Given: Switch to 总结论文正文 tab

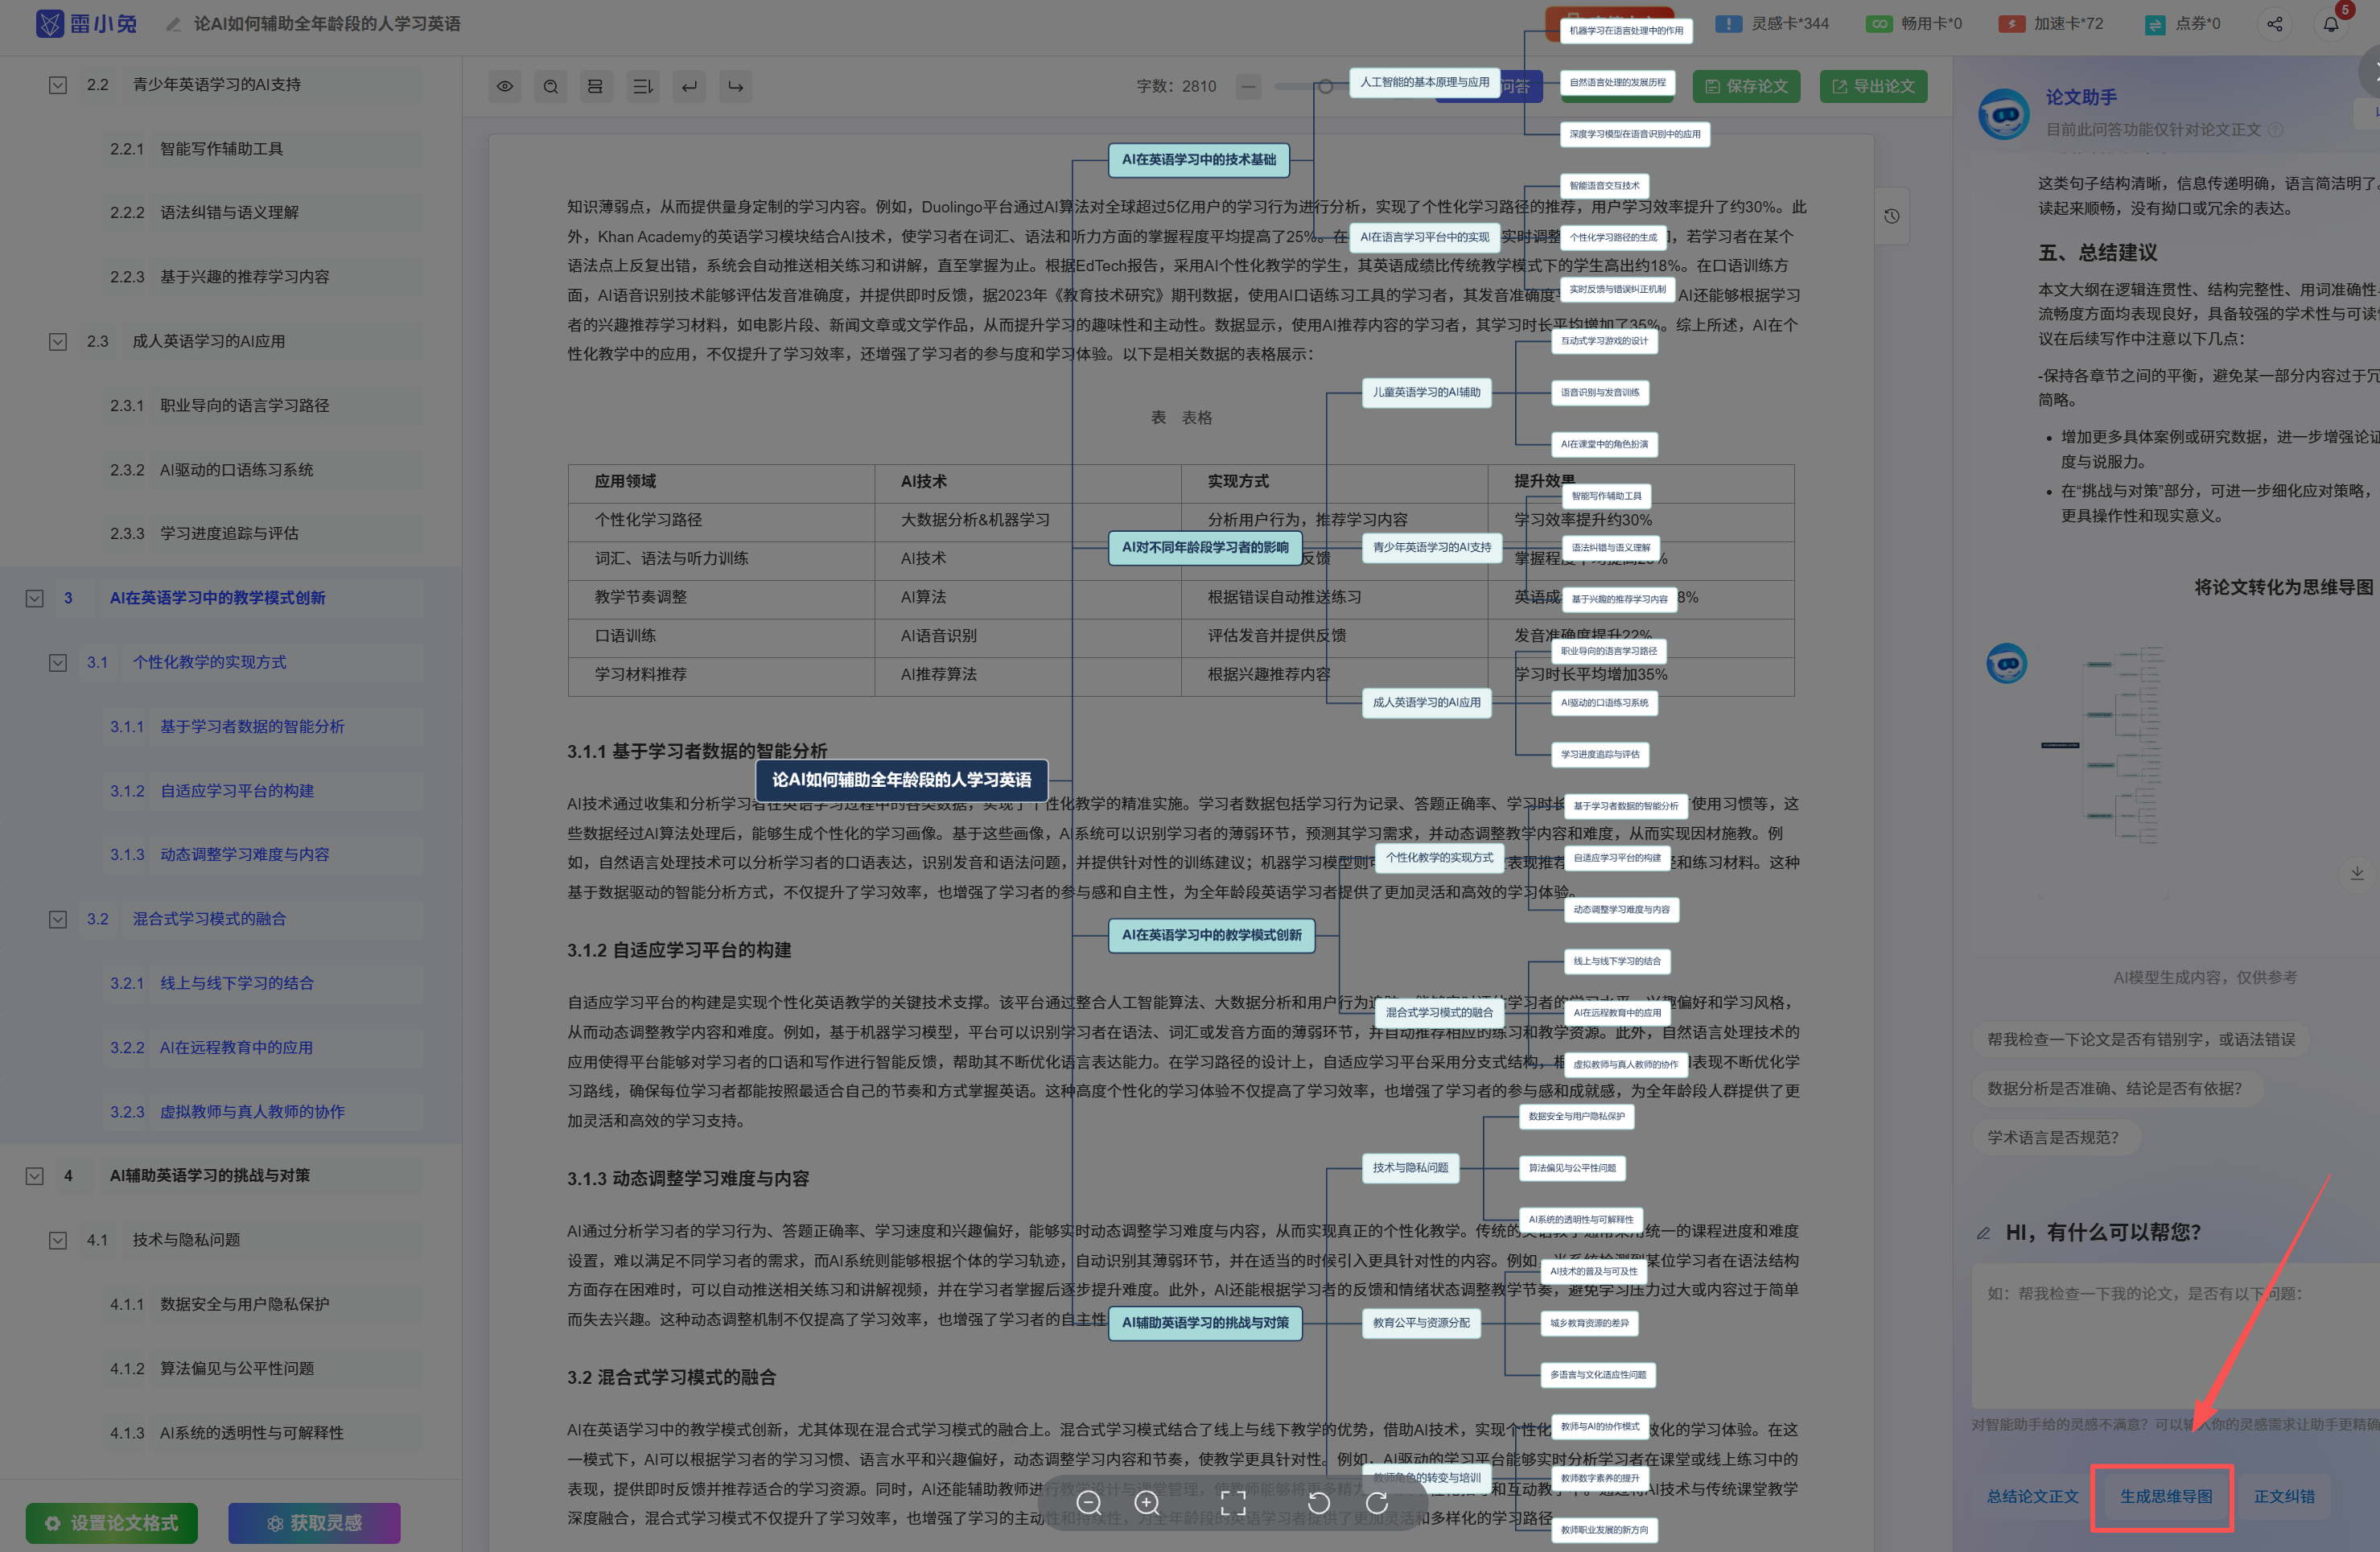Looking at the screenshot, I should [2032, 1496].
